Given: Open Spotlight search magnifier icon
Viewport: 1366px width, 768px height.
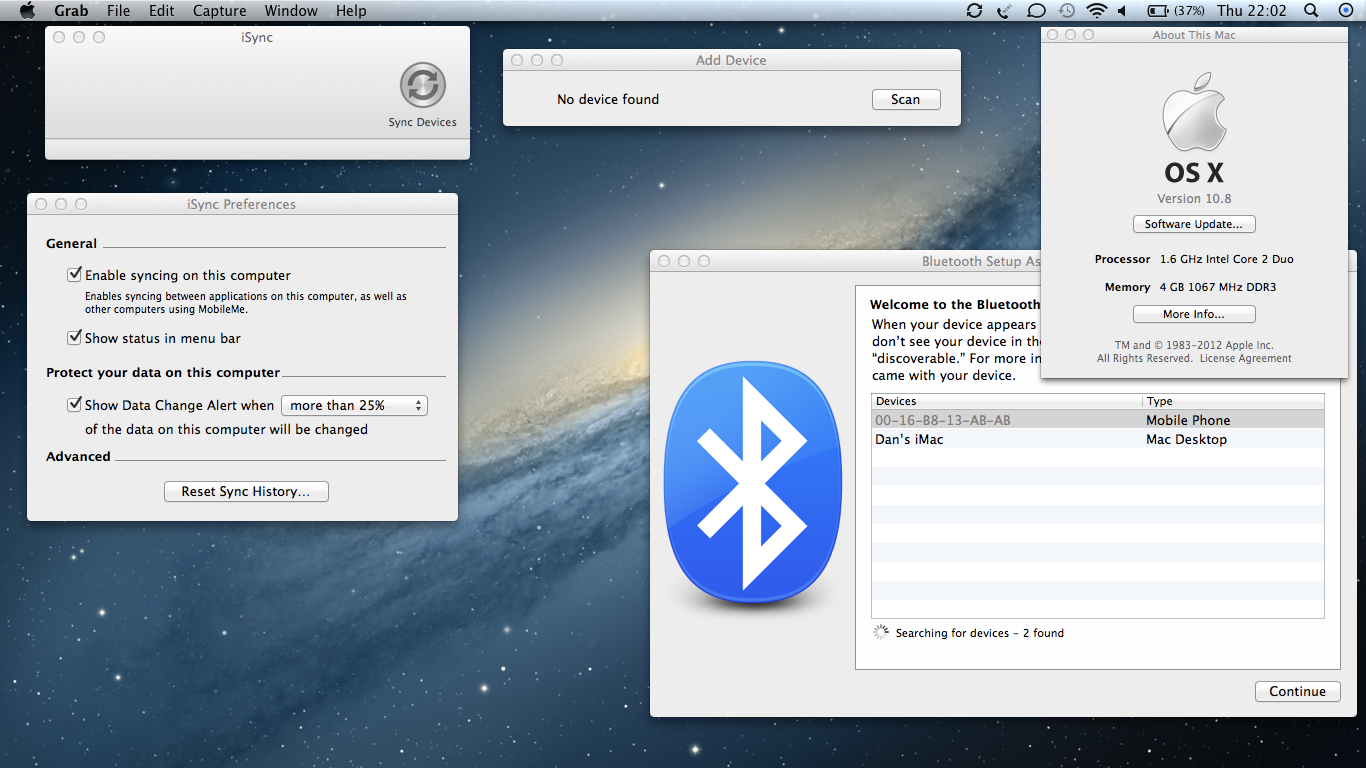Looking at the screenshot, I should pyautogui.click(x=1311, y=11).
